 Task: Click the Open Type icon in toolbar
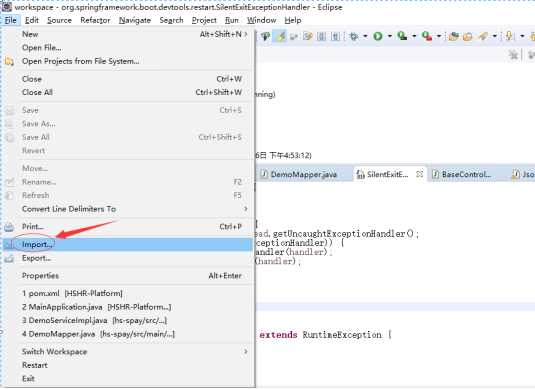[482, 36]
